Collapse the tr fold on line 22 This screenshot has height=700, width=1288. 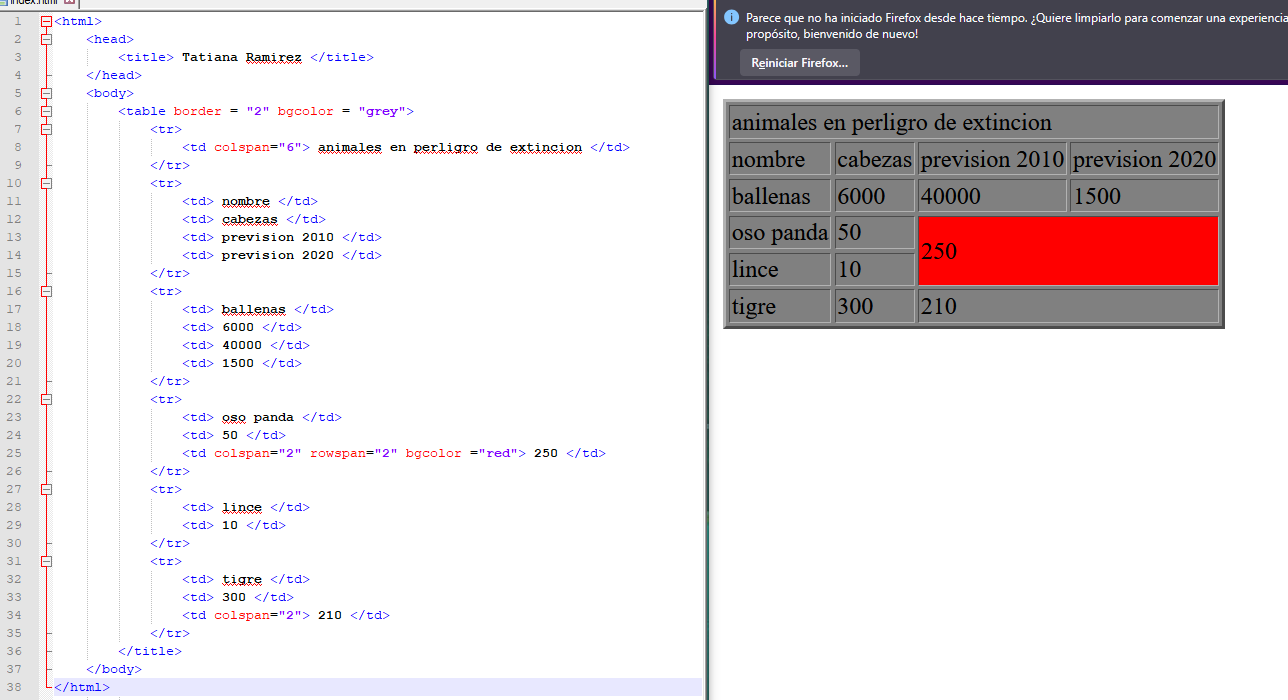point(46,399)
